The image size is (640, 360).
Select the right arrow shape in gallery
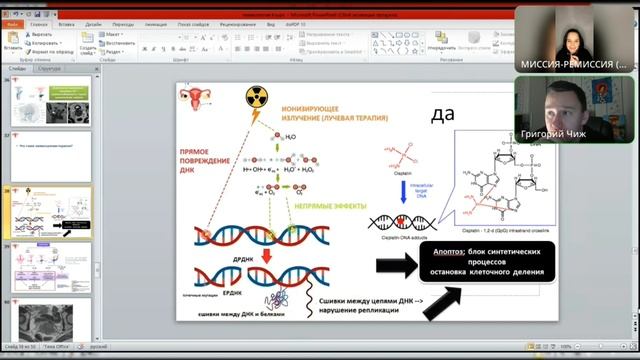[399, 43]
